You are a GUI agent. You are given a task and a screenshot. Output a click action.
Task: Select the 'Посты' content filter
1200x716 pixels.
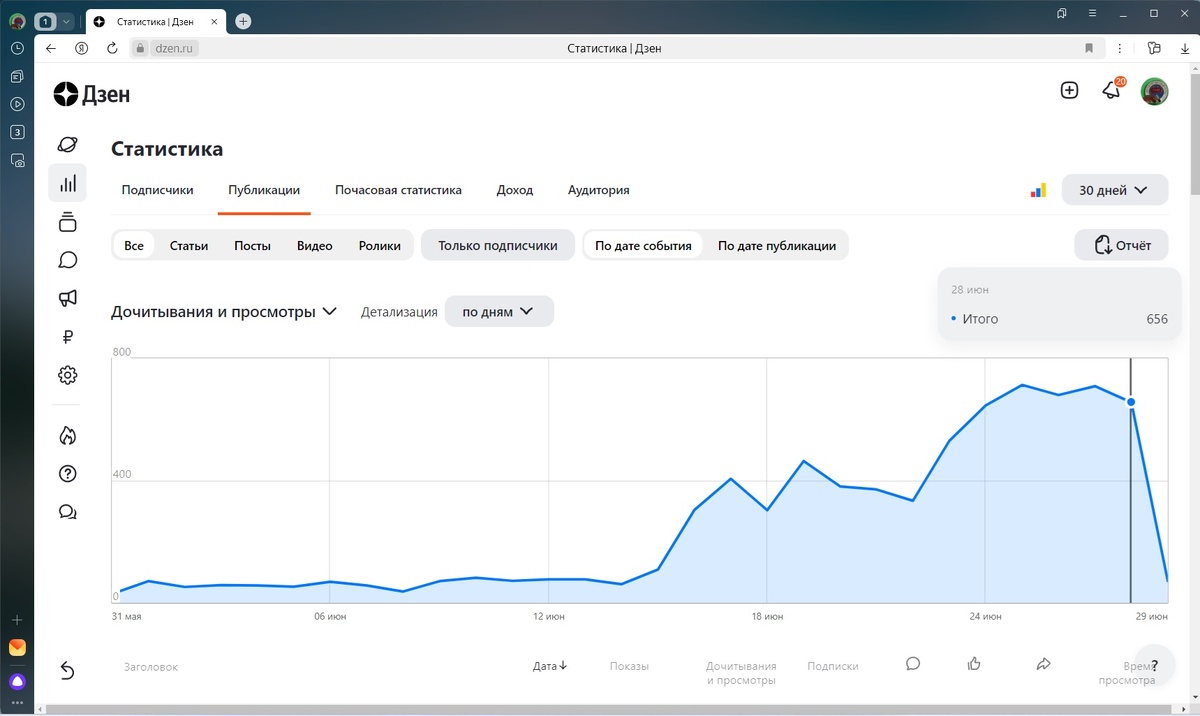pos(252,245)
